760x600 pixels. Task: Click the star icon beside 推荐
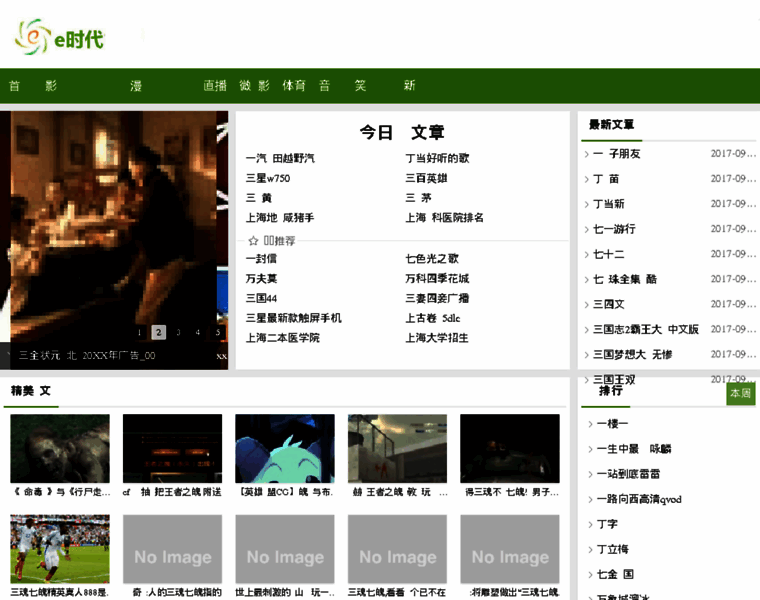[253, 241]
